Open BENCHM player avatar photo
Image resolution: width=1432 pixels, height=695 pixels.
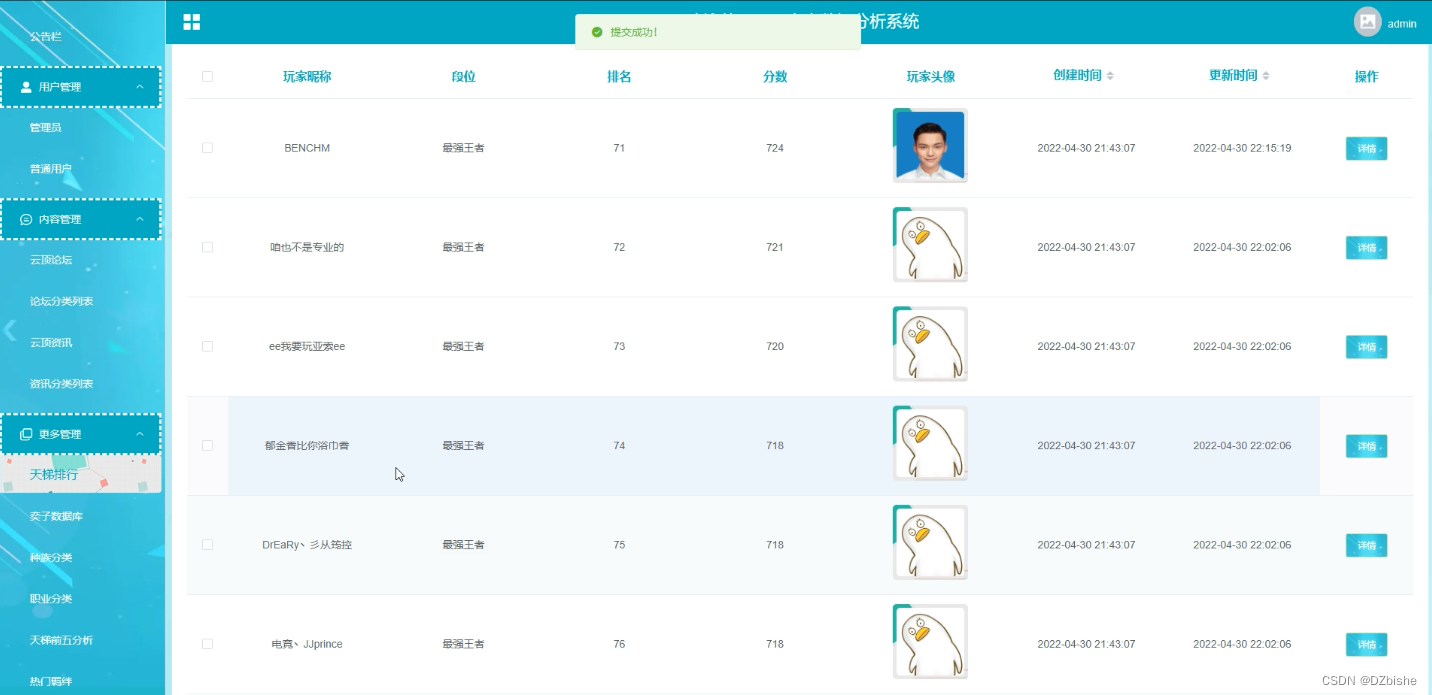[x=930, y=146]
